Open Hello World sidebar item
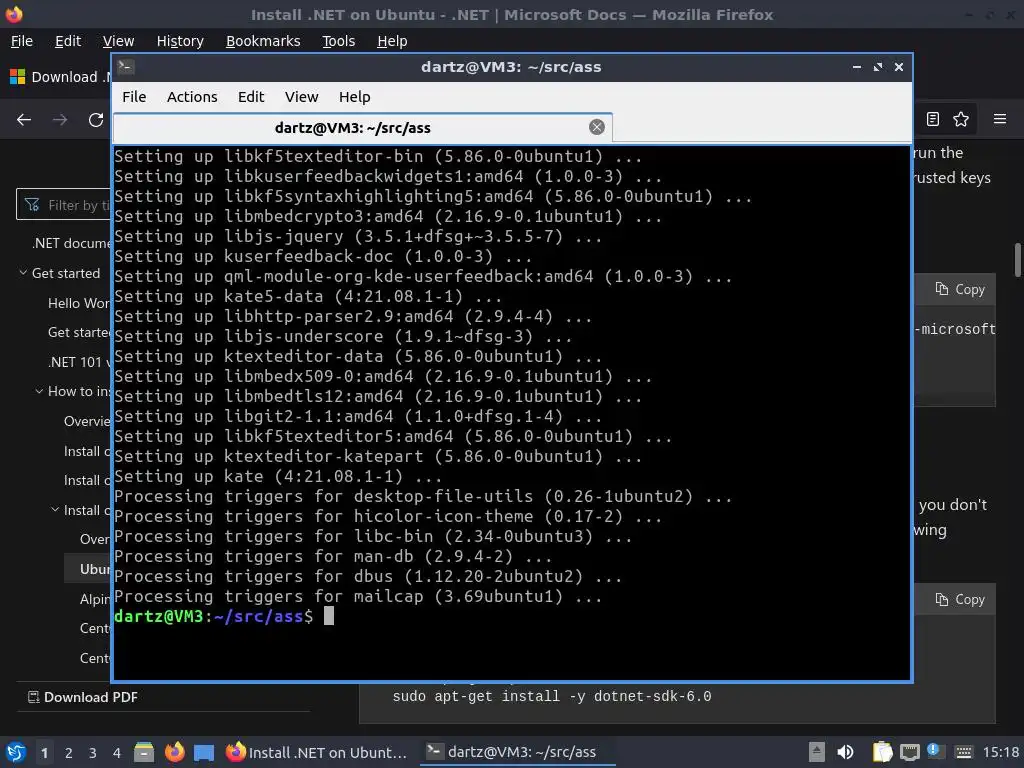 (x=79, y=303)
